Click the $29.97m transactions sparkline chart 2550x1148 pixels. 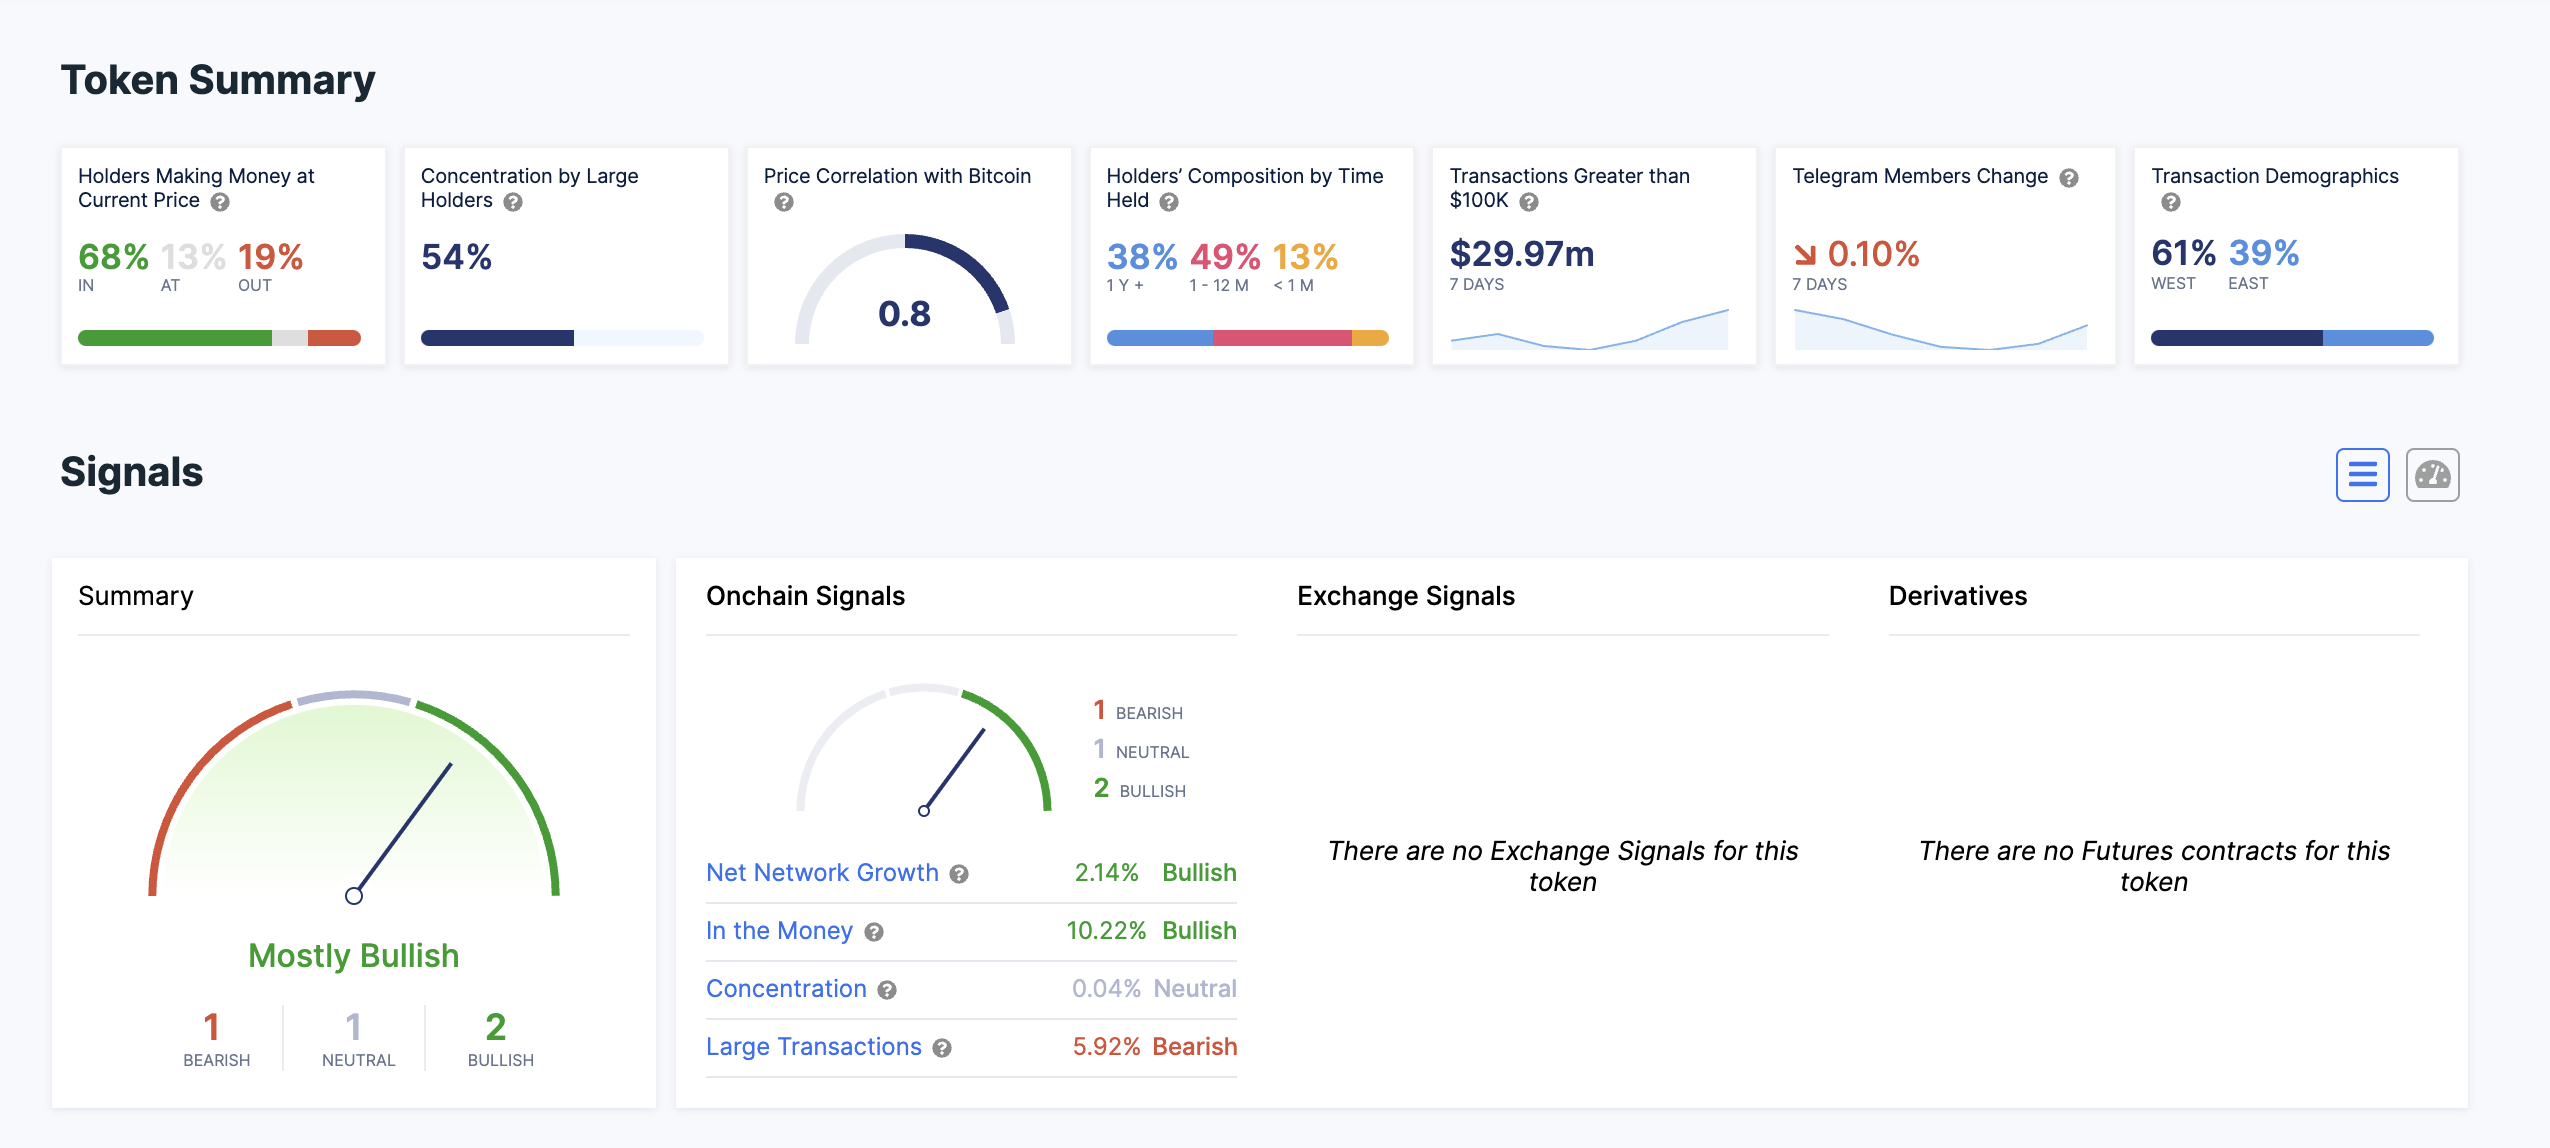pyautogui.click(x=1589, y=330)
